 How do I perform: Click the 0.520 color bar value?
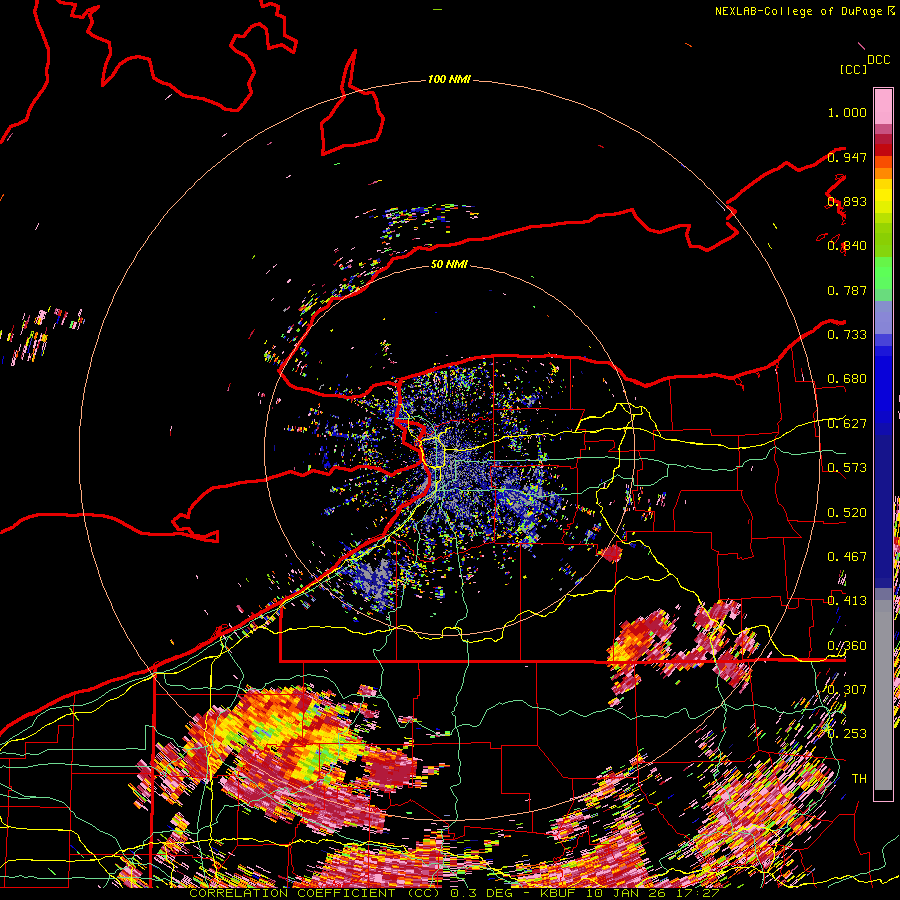pyautogui.click(x=847, y=513)
